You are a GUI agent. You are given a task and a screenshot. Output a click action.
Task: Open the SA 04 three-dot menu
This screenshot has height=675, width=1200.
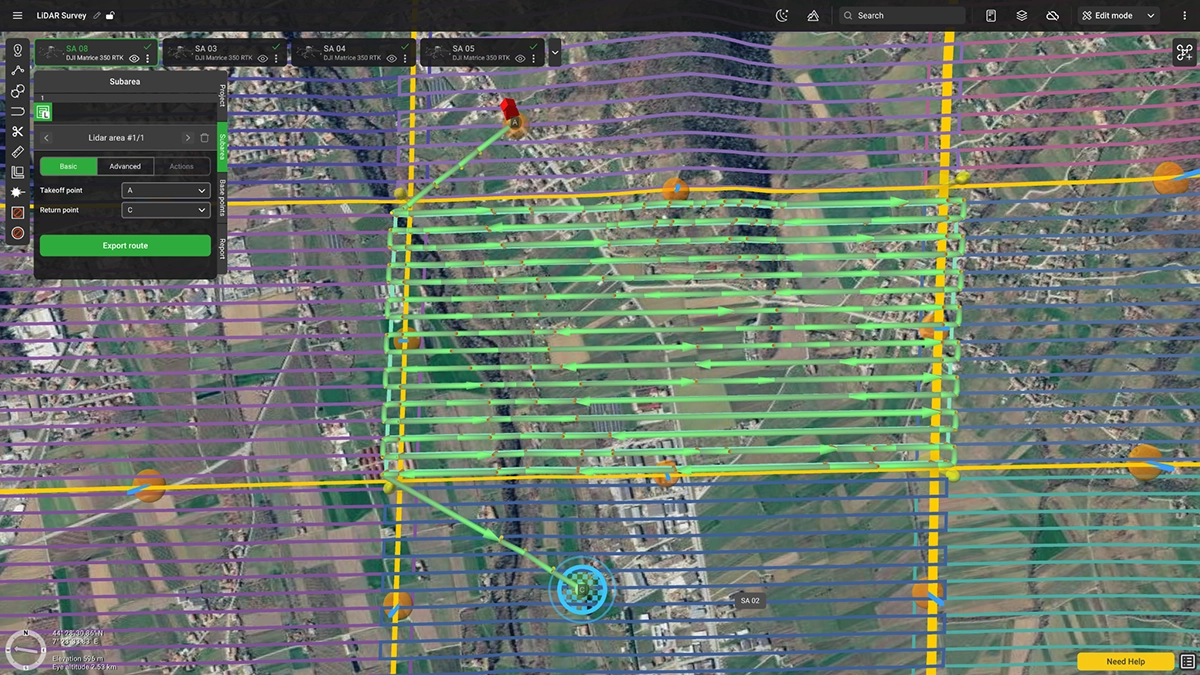coord(405,59)
